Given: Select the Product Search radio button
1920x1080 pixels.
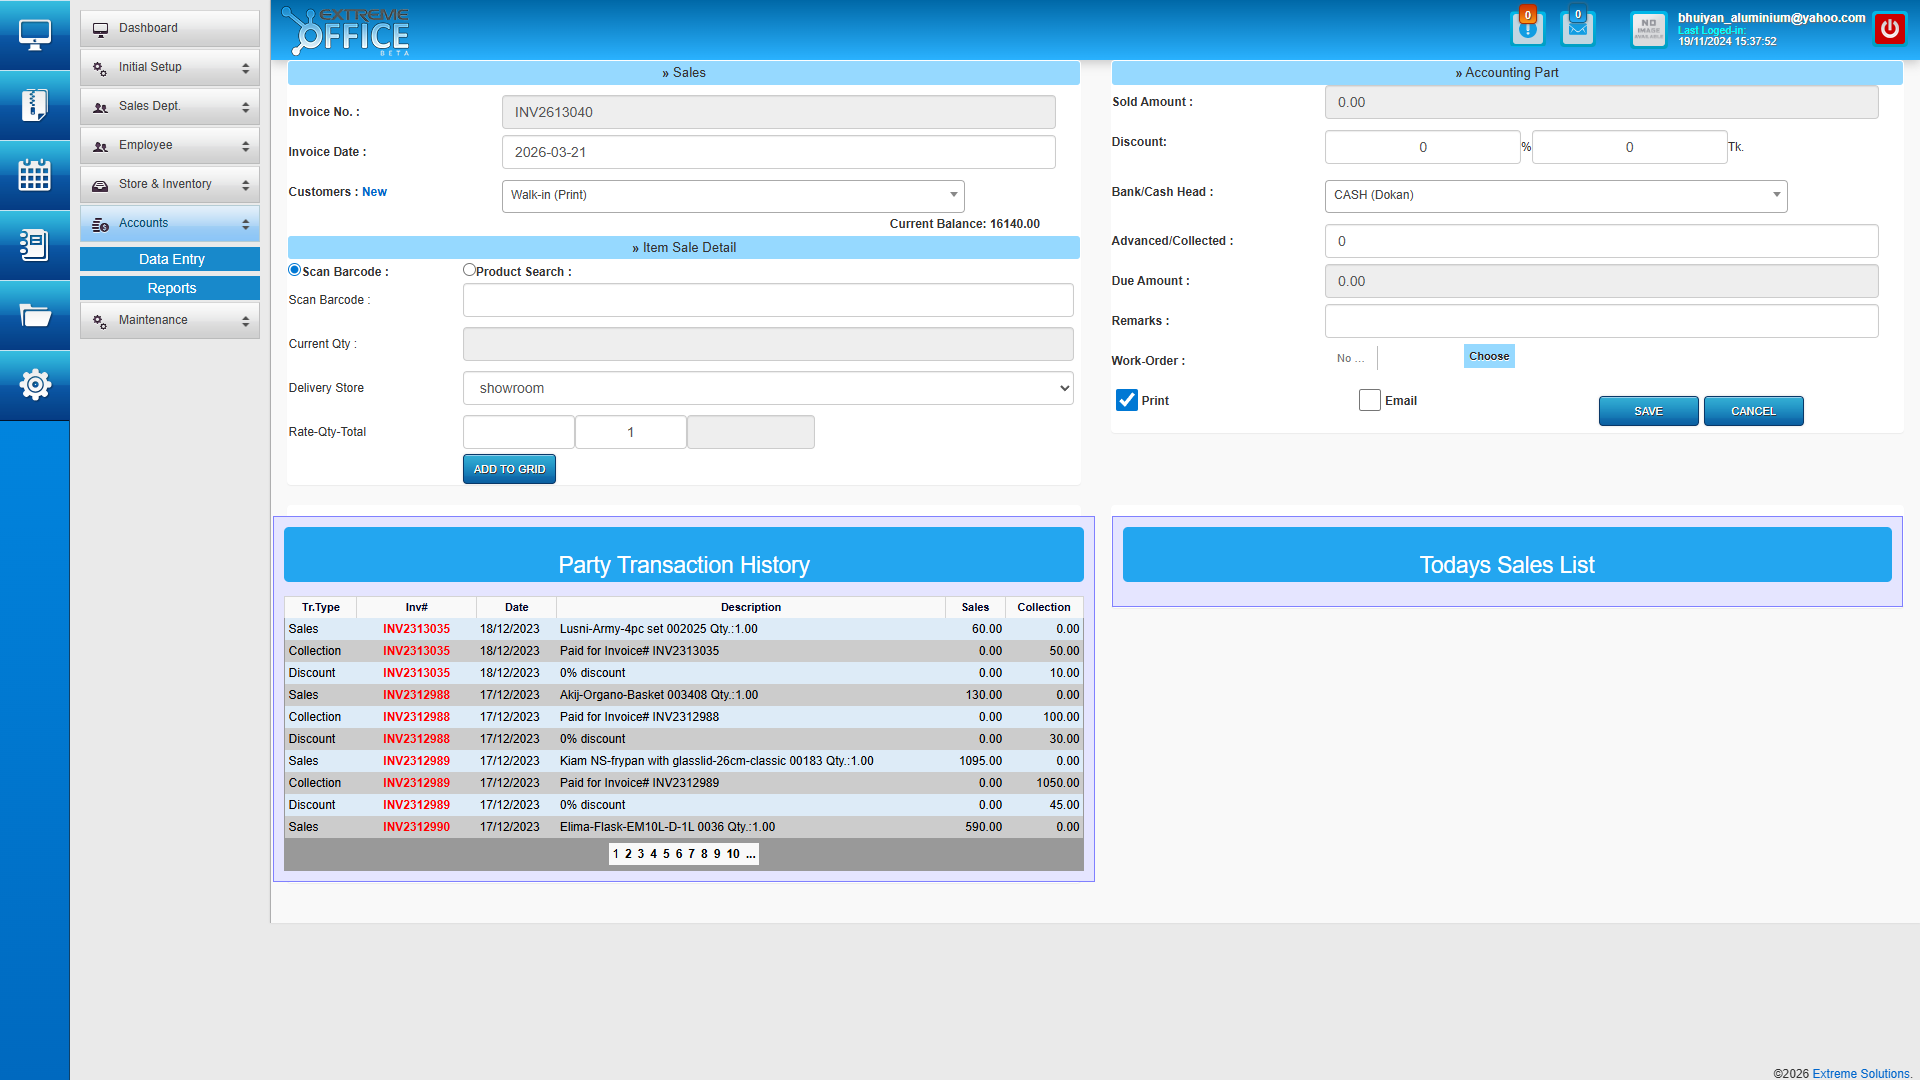Looking at the screenshot, I should tap(469, 270).
